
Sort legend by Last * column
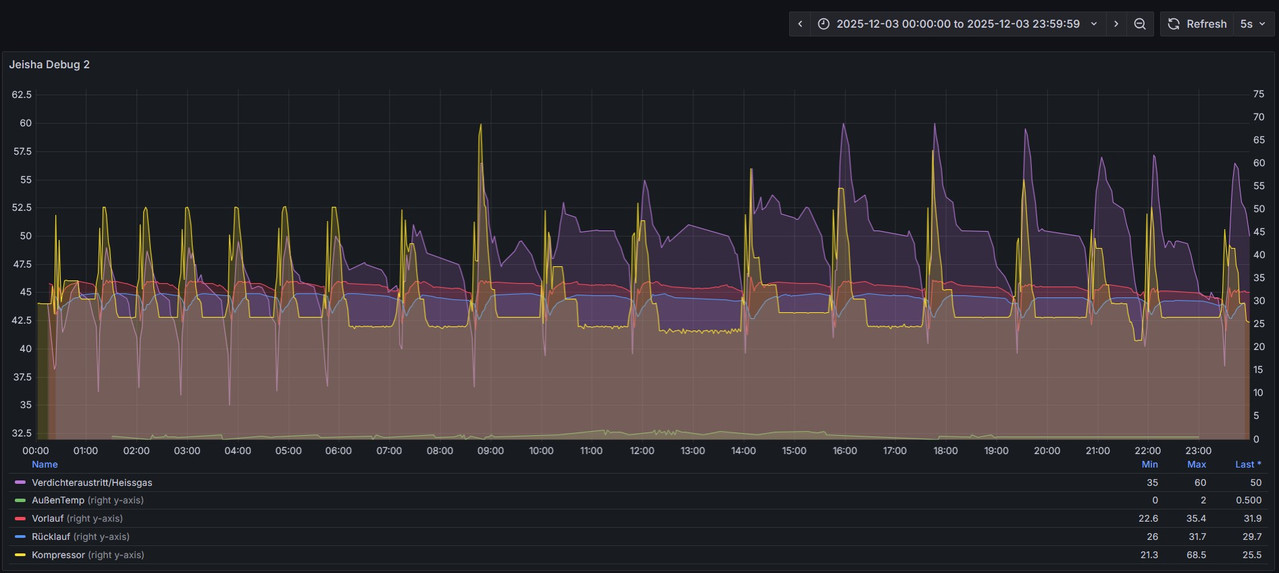(1248, 464)
